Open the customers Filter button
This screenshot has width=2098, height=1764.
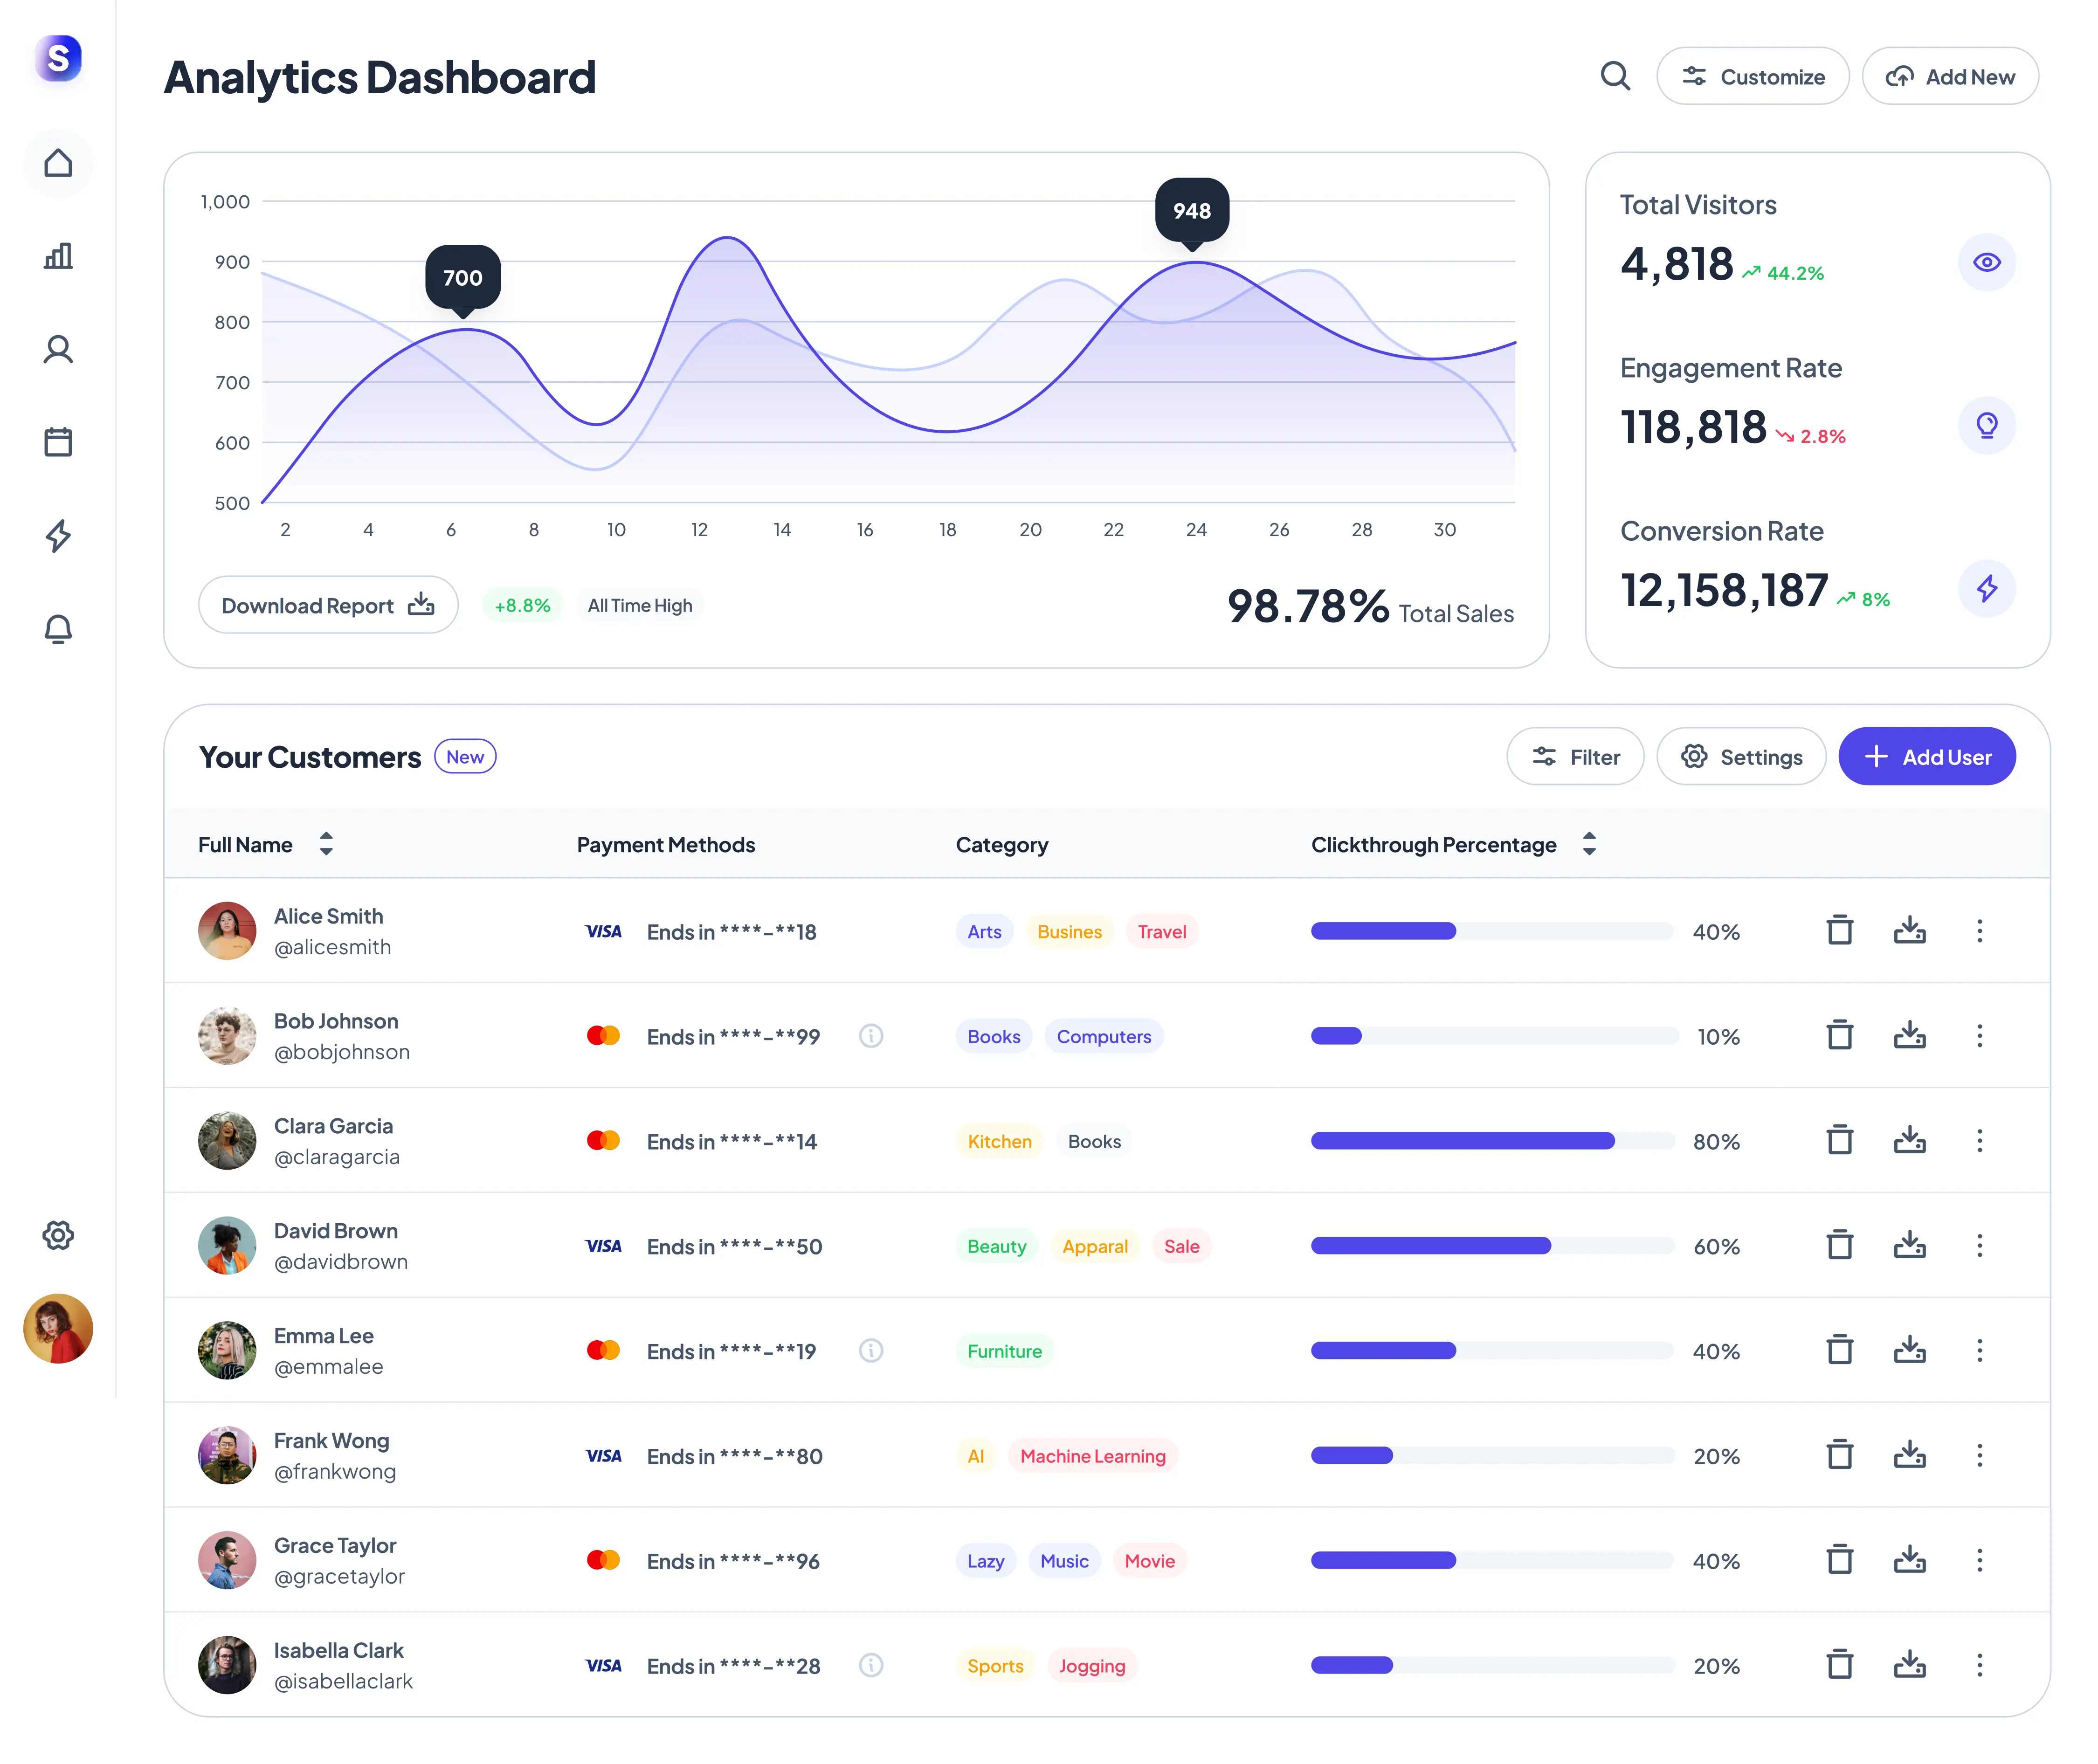pyautogui.click(x=1575, y=757)
